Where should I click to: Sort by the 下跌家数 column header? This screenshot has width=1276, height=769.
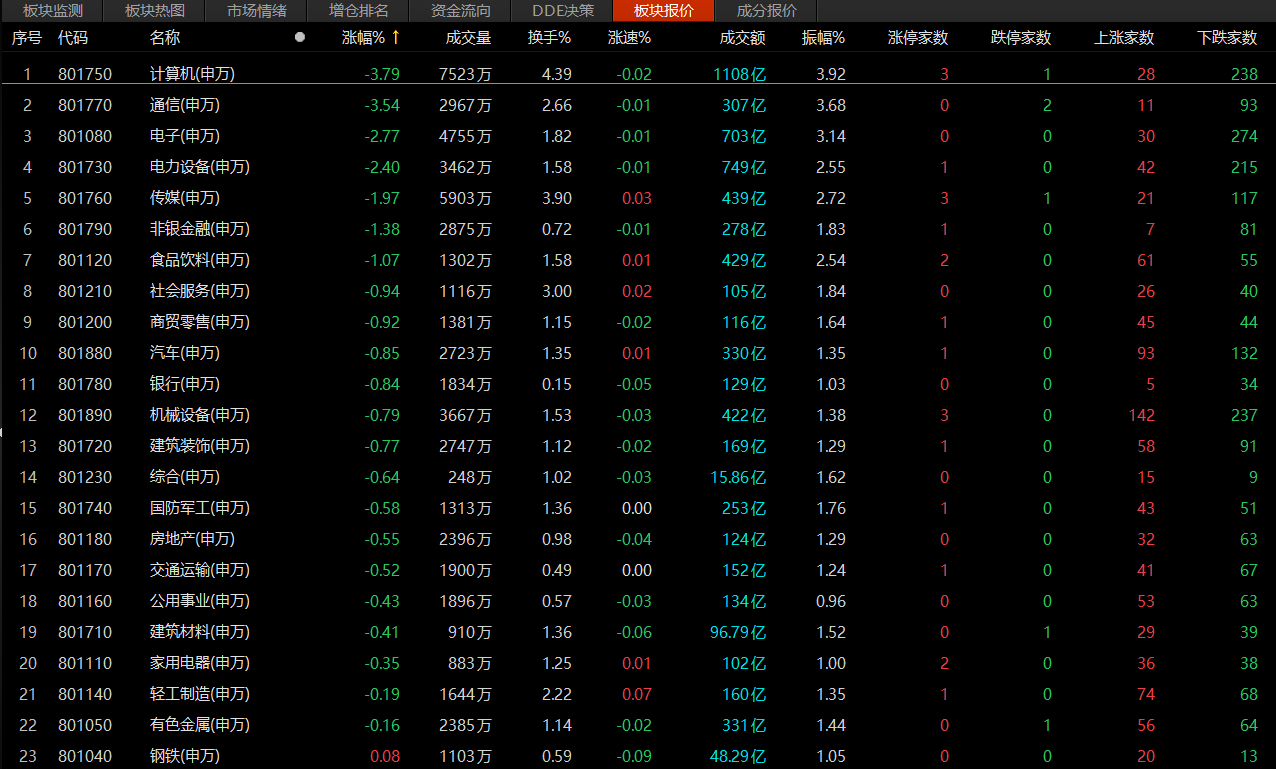click(1228, 37)
